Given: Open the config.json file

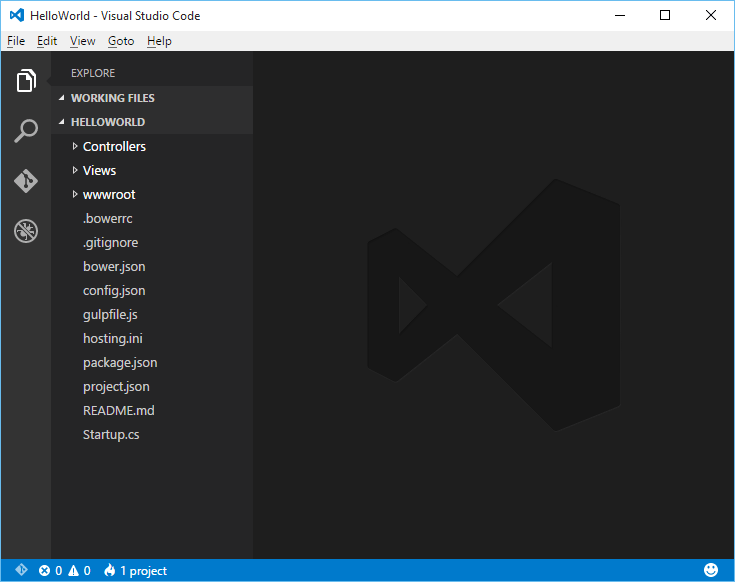Looking at the screenshot, I should (114, 291).
